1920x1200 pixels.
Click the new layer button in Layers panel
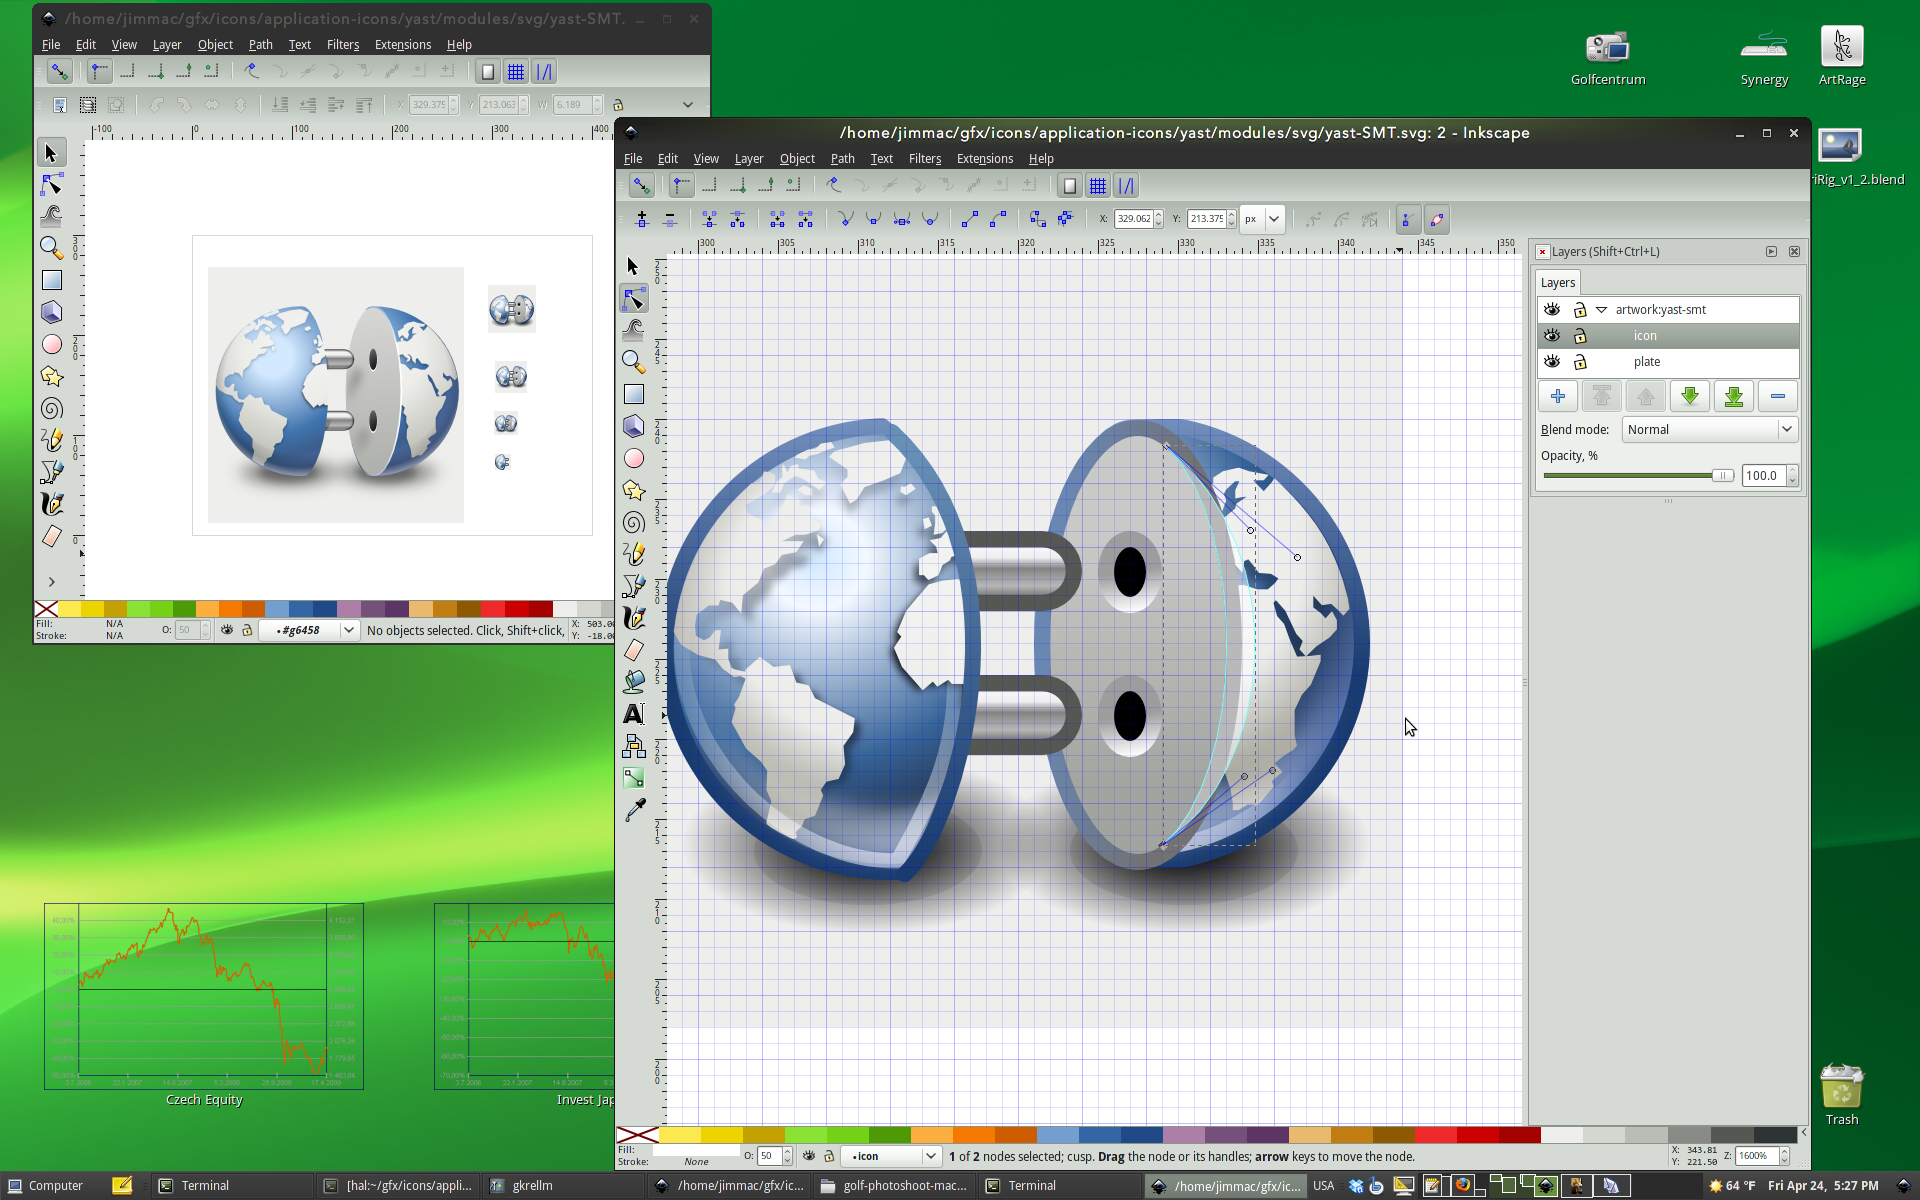pos(1558,397)
